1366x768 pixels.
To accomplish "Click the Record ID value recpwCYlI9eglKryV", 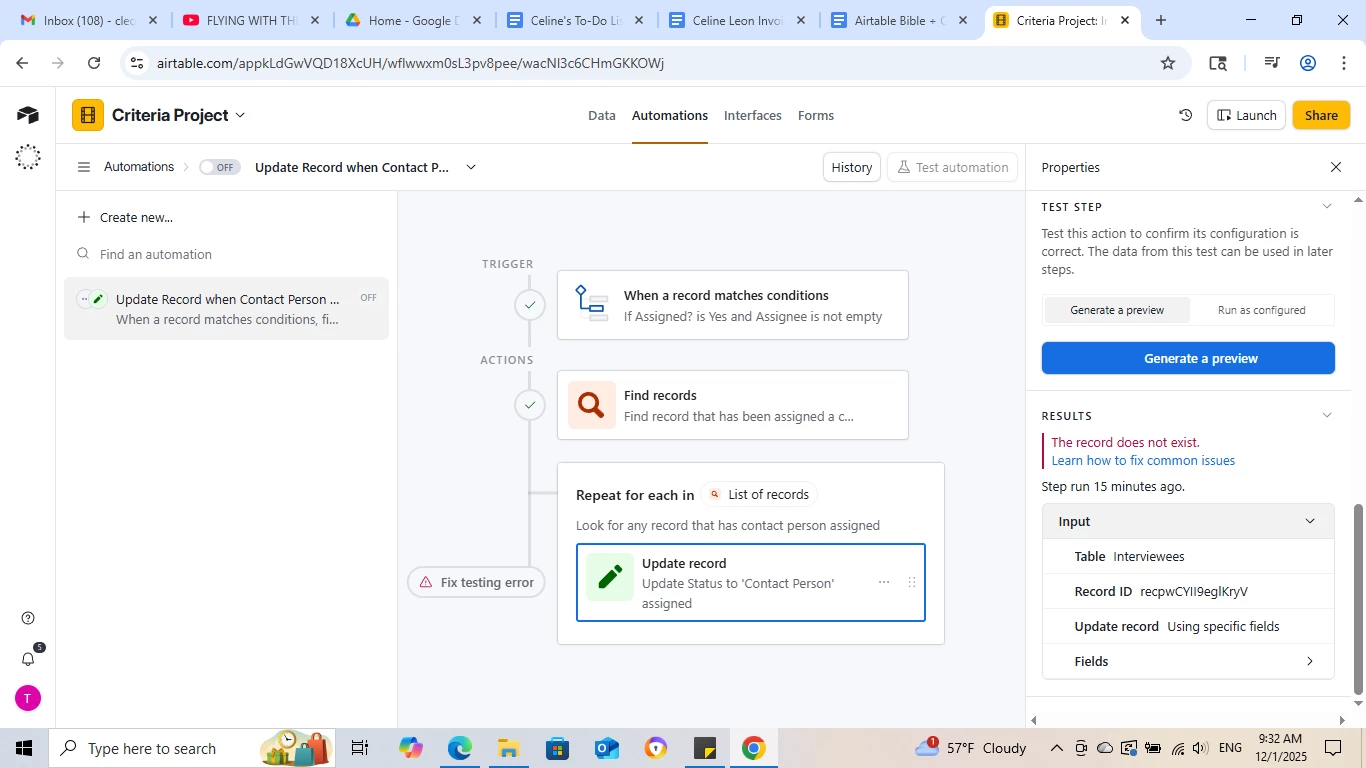I will [x=1194, y=591].
